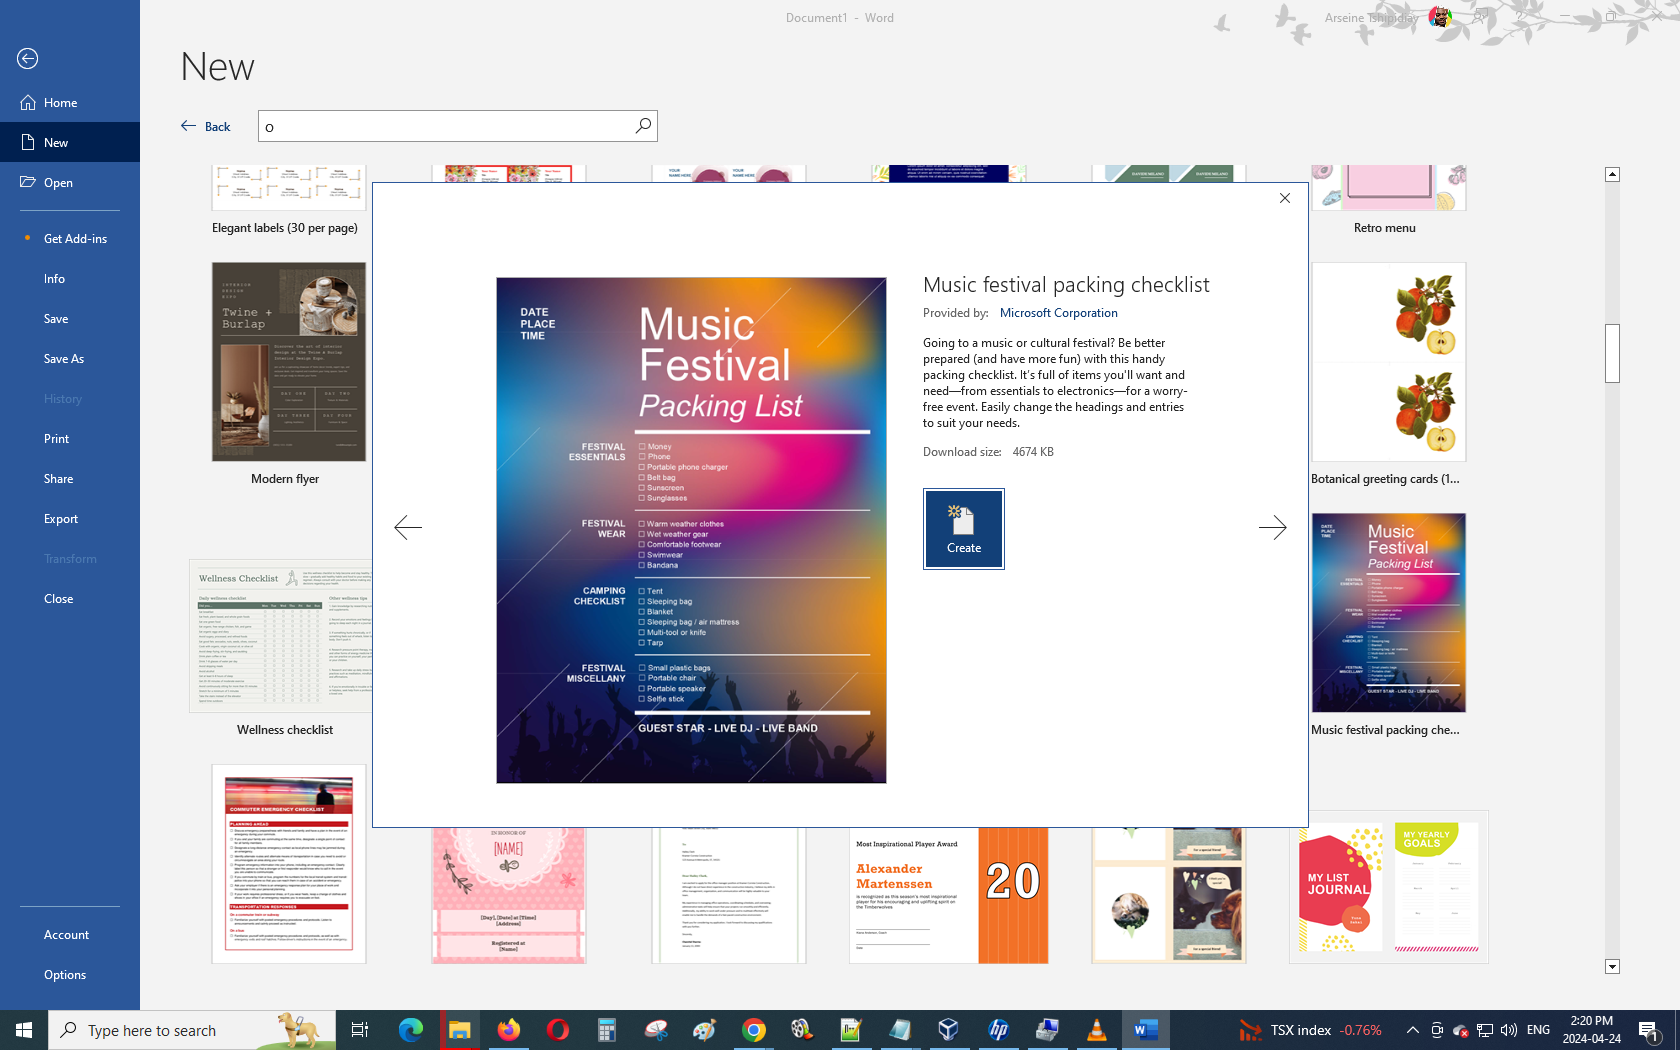Select the Modern flyer template thumbnail
The image size is (1680, 1050).
click(x=288, y=362)
